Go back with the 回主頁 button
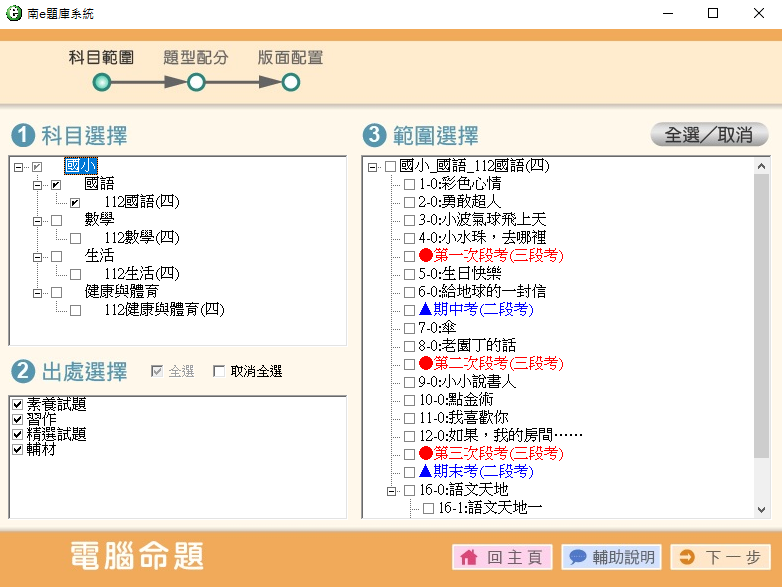Screen dimensions: 782x587 [502, 557]
